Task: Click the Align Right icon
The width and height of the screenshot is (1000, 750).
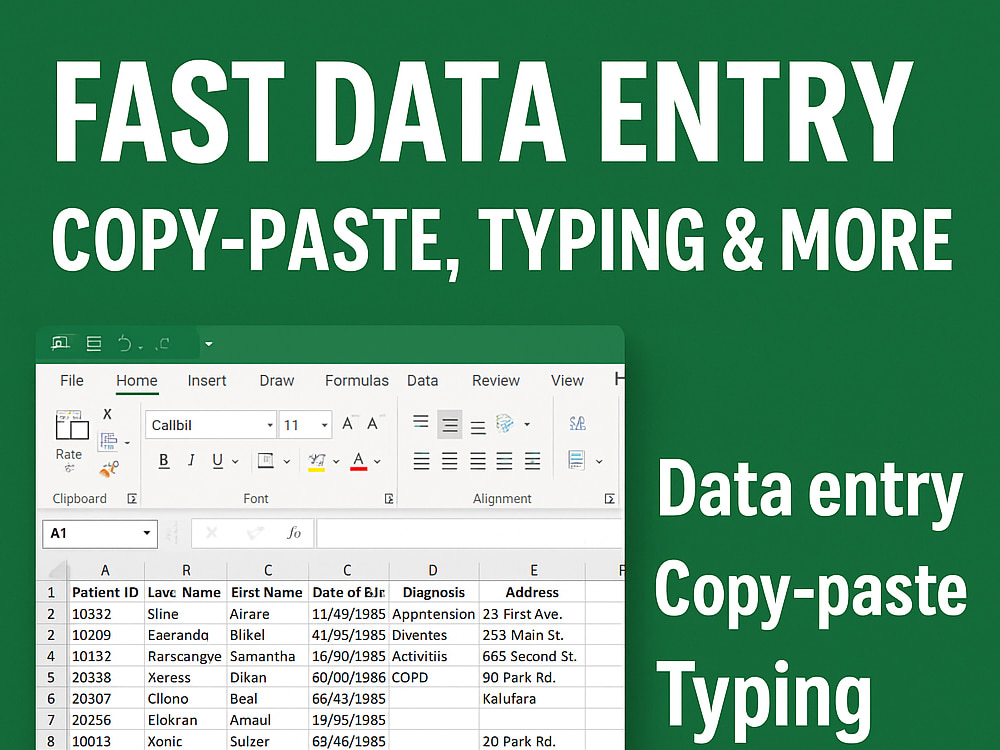Action: click(x=478, y=460)
